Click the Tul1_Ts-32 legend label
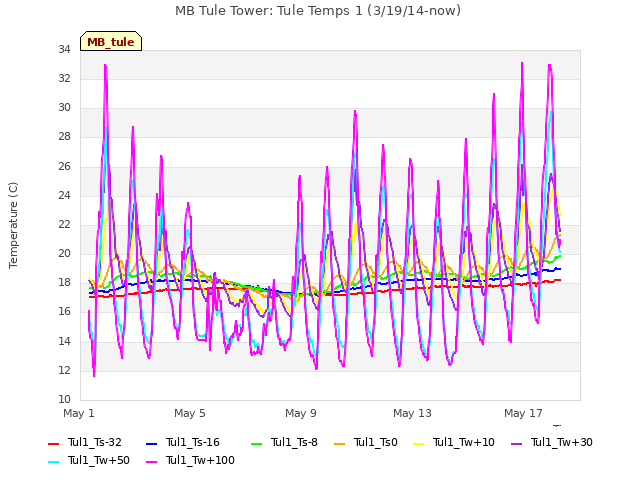 (x=95, y=442)
